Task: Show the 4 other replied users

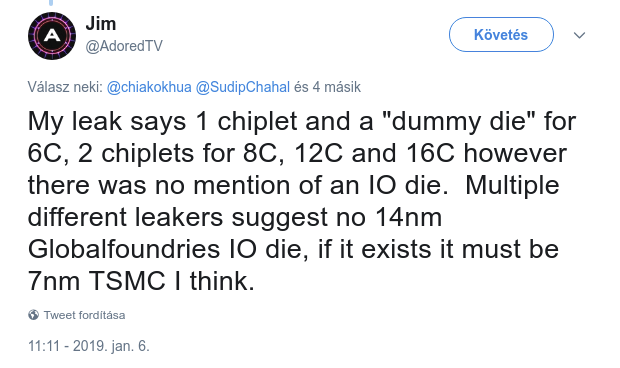Action: [x=327, y=87]
